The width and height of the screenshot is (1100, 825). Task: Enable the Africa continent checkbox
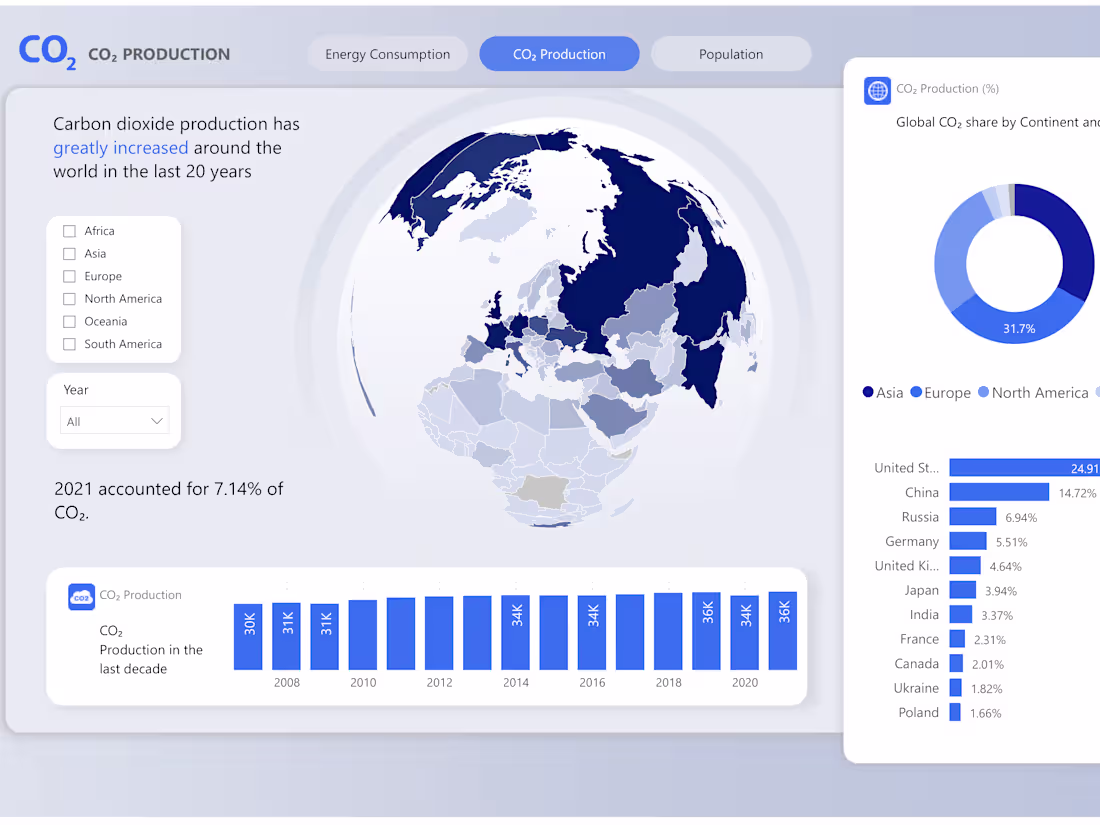pyautogui.click(x=69, y=230)
